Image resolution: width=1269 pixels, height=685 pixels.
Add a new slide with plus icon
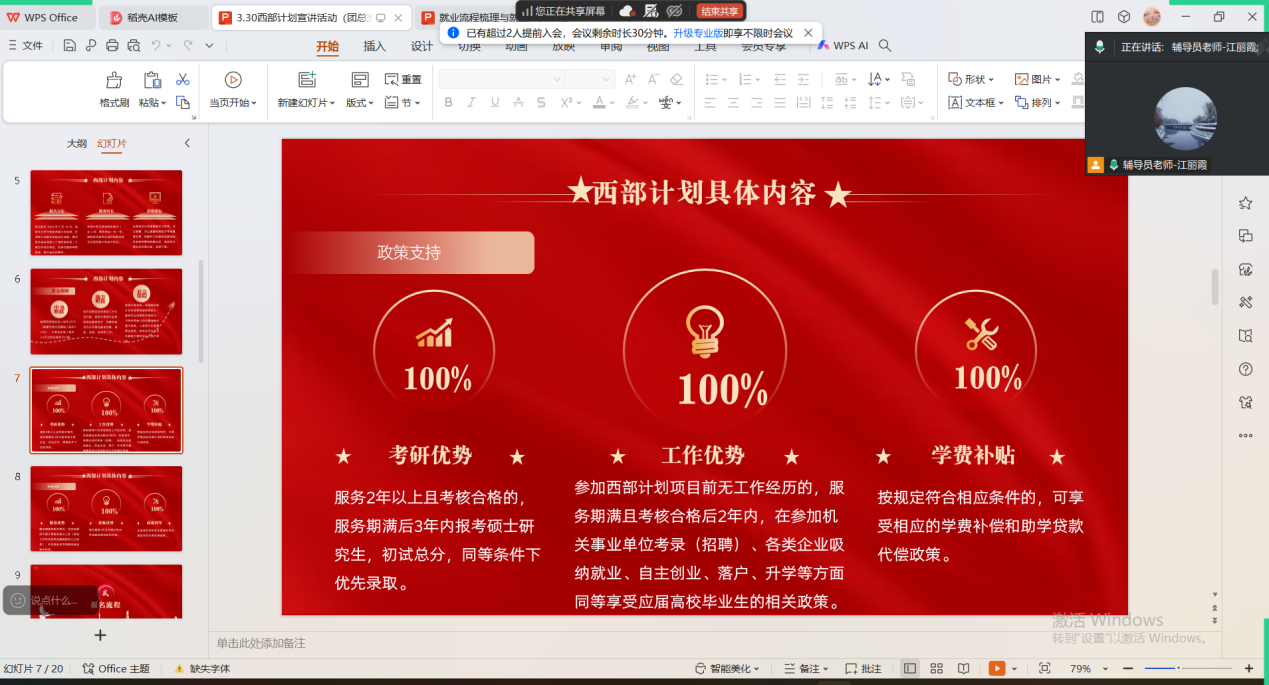[x=100, y=635]
